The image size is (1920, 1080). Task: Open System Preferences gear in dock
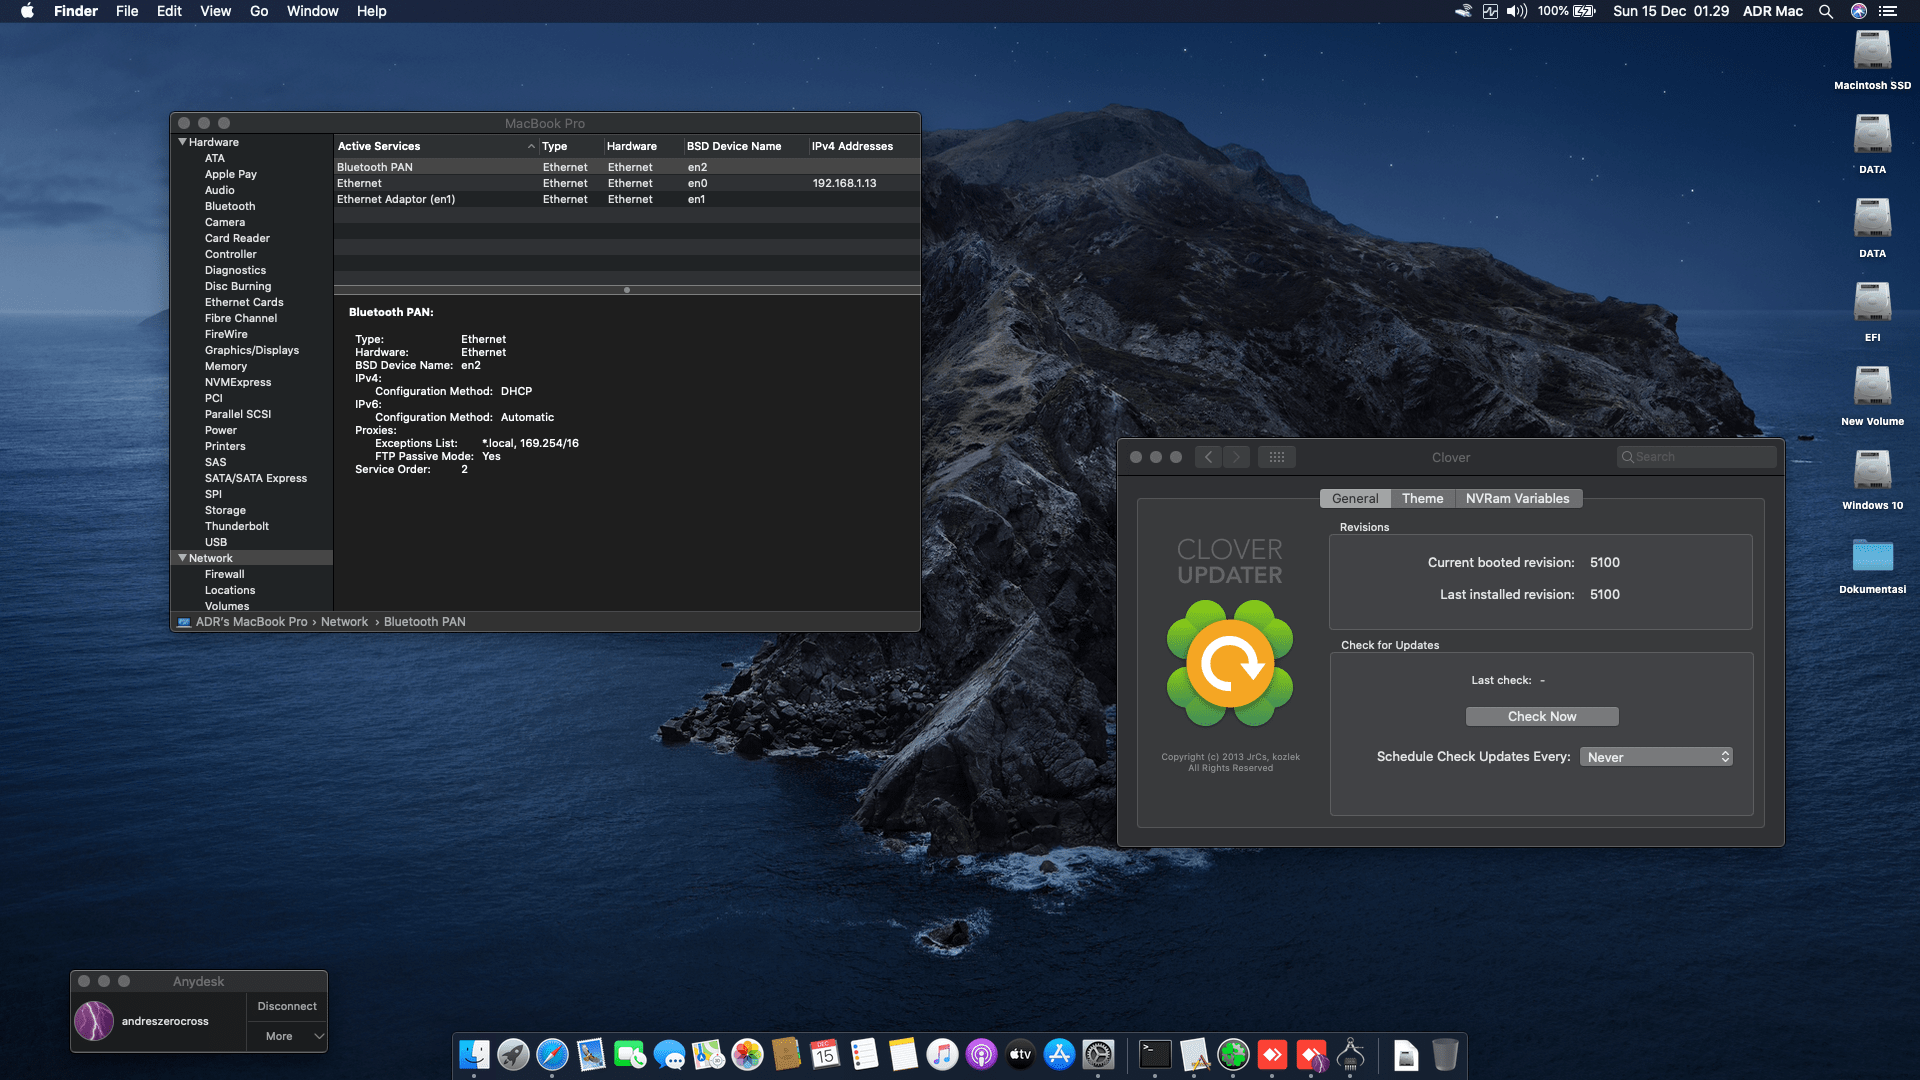1098,1054
